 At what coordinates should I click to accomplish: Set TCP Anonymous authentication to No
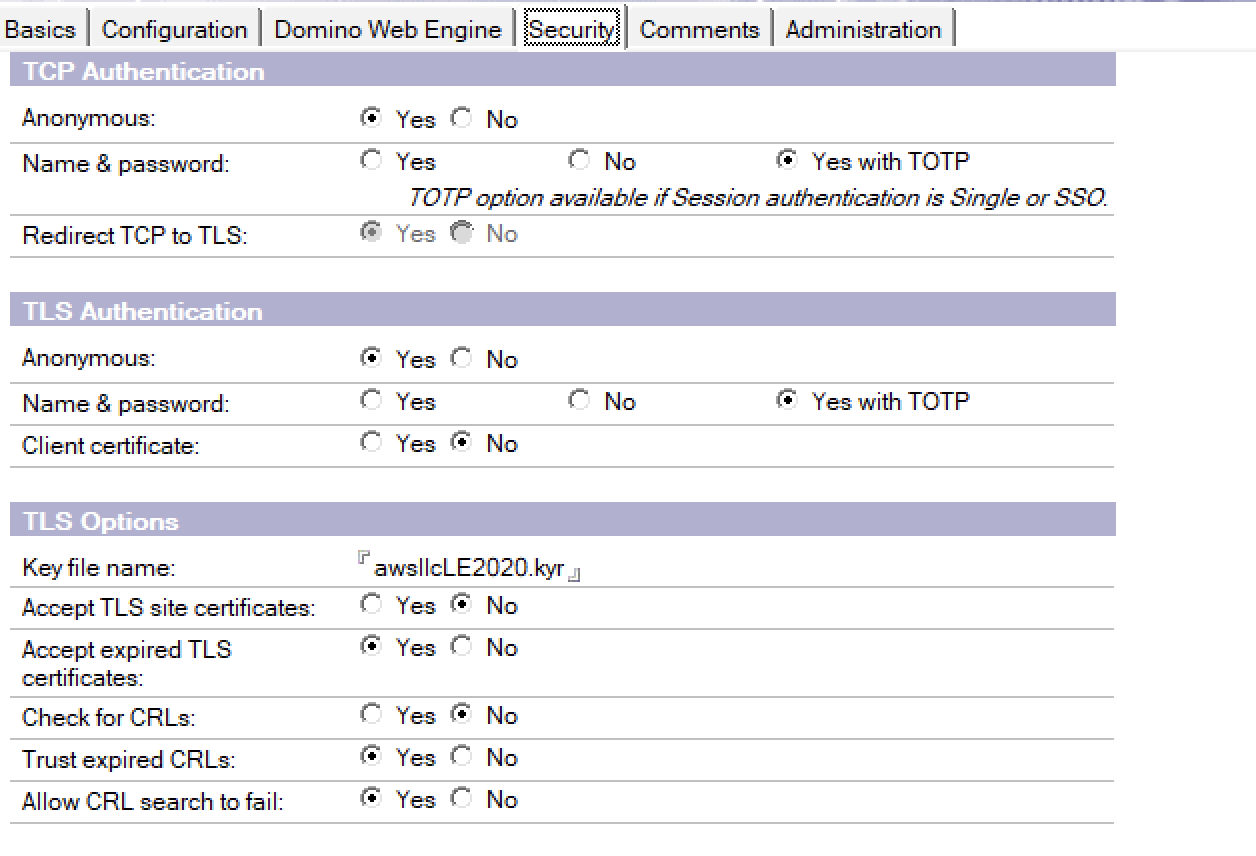pyautogui.click(x=461, y=118)
